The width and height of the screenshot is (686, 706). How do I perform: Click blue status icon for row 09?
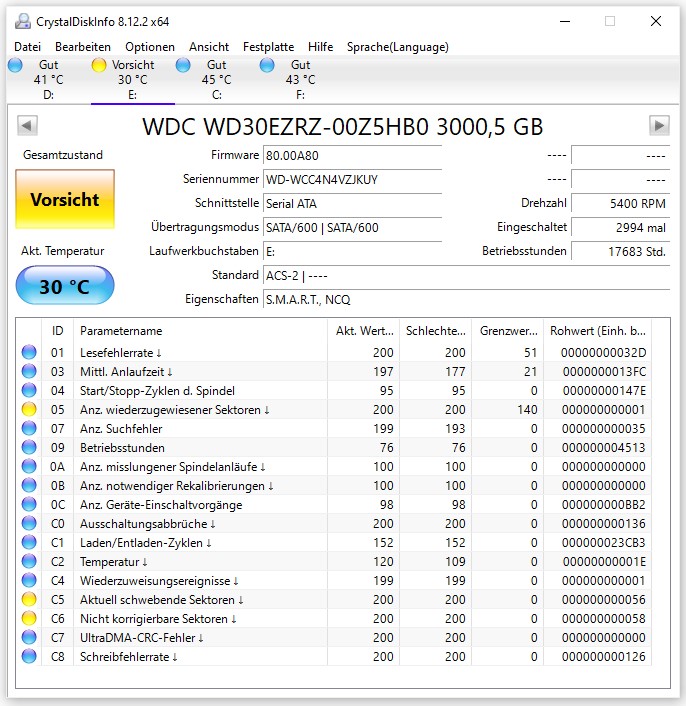(29, 447)
